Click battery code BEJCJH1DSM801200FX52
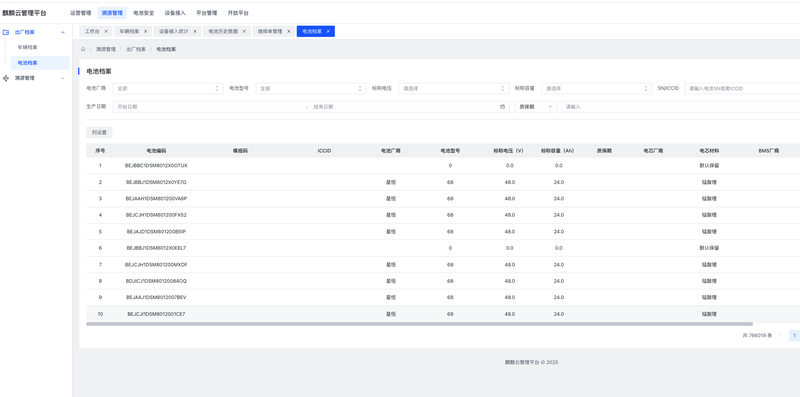 156,215
